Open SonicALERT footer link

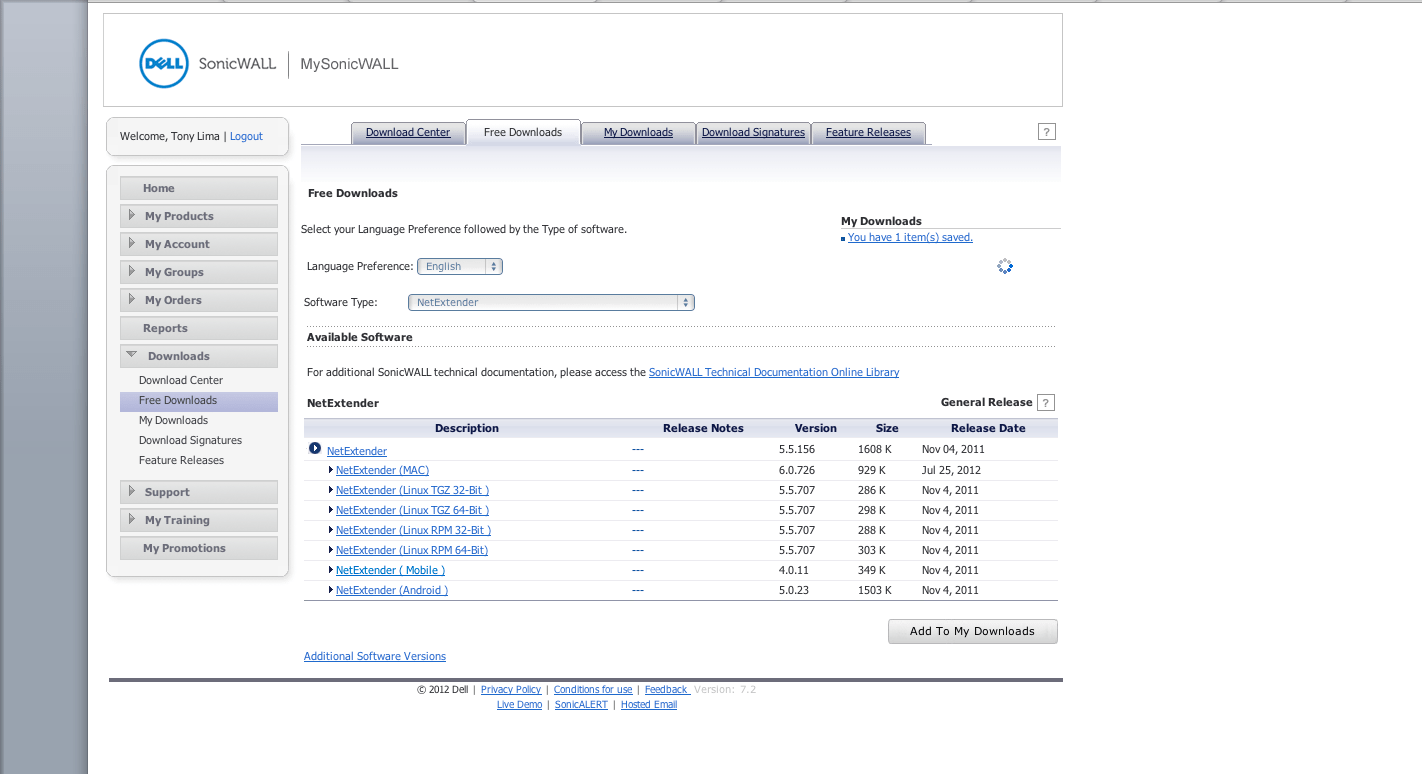[581, 705]
